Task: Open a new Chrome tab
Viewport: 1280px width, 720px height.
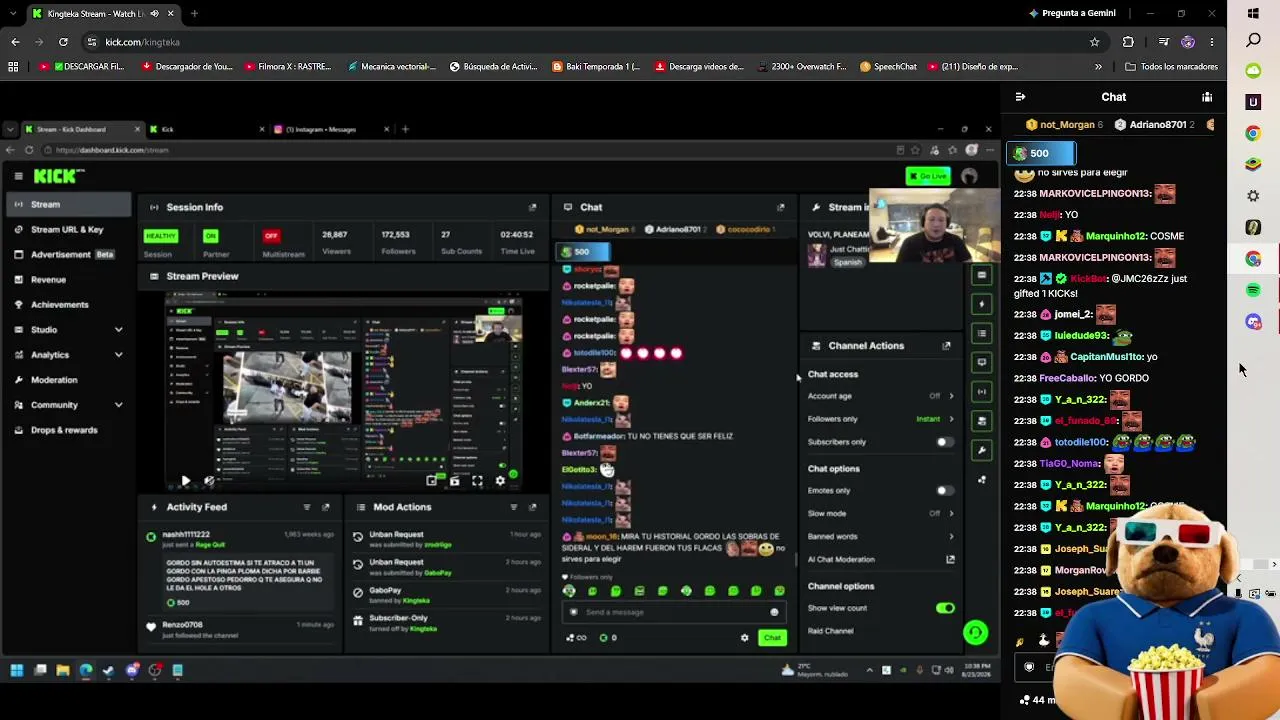Action: pos(194,13)
